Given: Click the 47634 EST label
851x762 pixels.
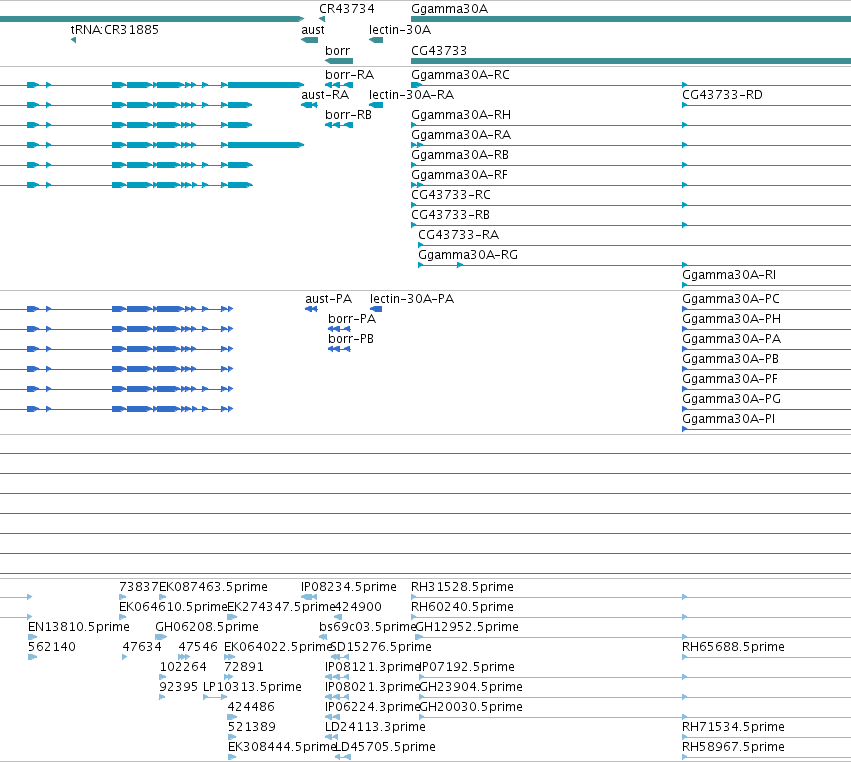Looking at the screenshot, I should (x=142, y=647).
